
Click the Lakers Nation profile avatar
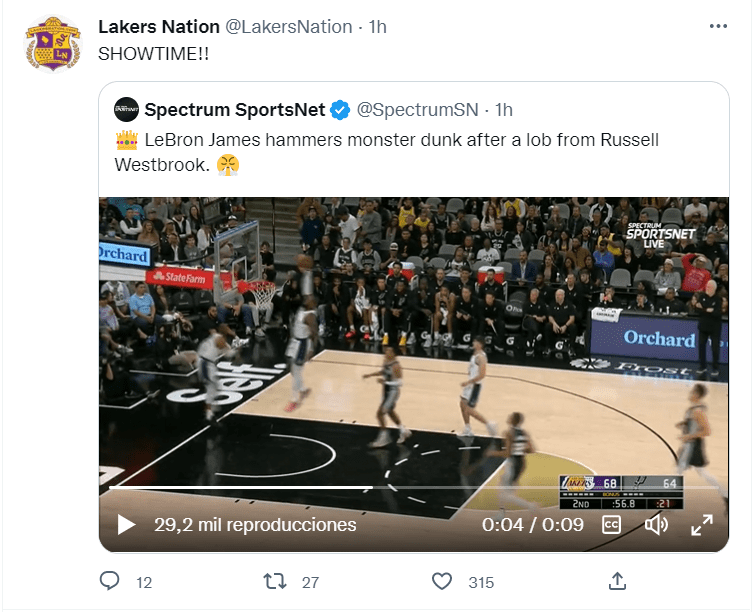[54, 45]
